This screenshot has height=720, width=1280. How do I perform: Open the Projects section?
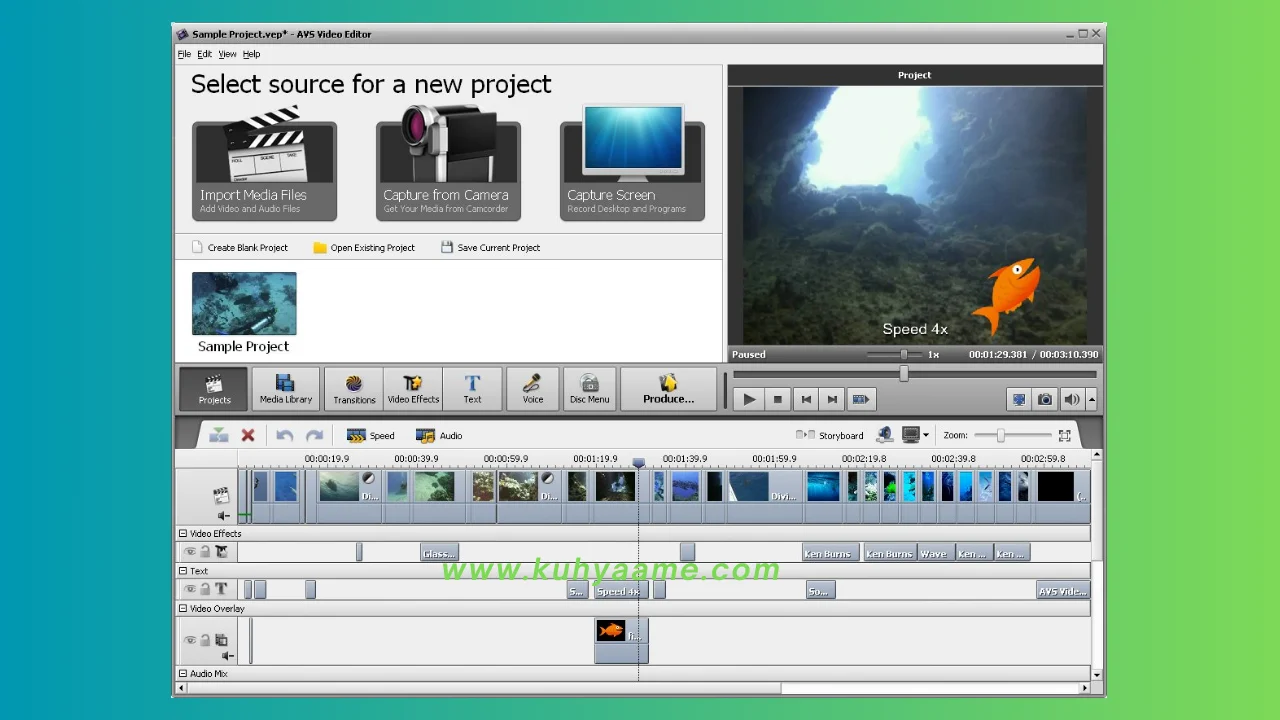(214, 389)
